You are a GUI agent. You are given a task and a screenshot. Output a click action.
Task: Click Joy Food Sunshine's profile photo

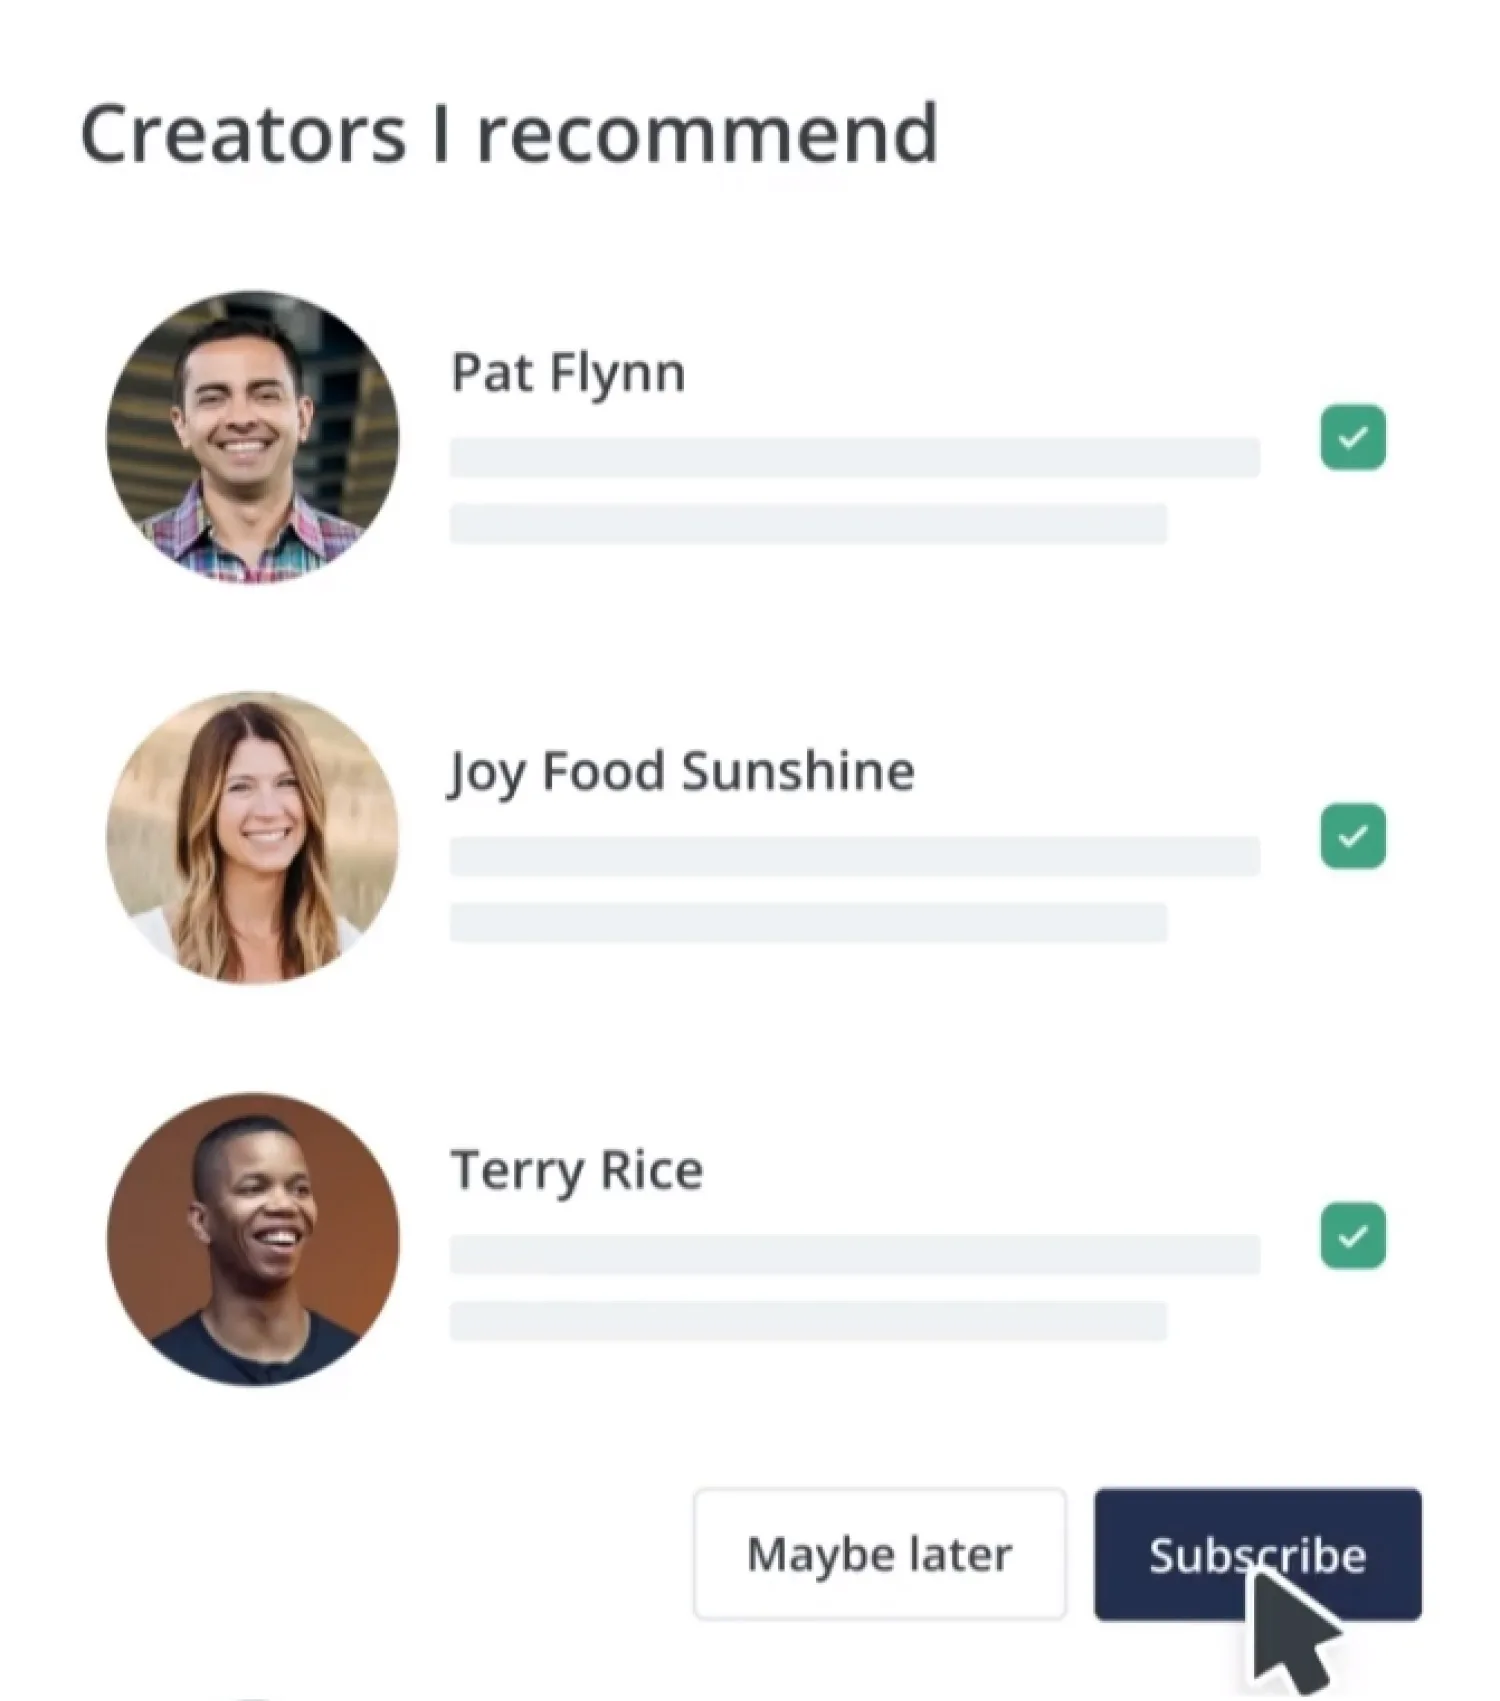[253, 837]
